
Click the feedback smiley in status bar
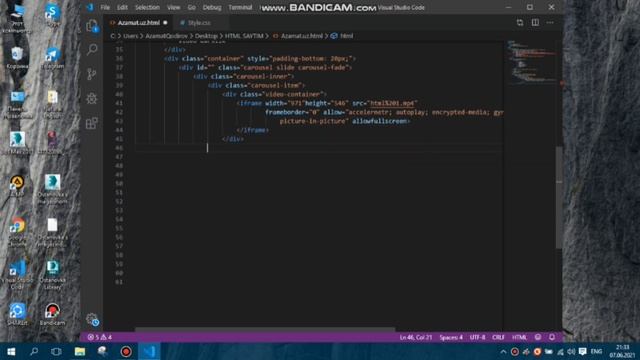538,337
